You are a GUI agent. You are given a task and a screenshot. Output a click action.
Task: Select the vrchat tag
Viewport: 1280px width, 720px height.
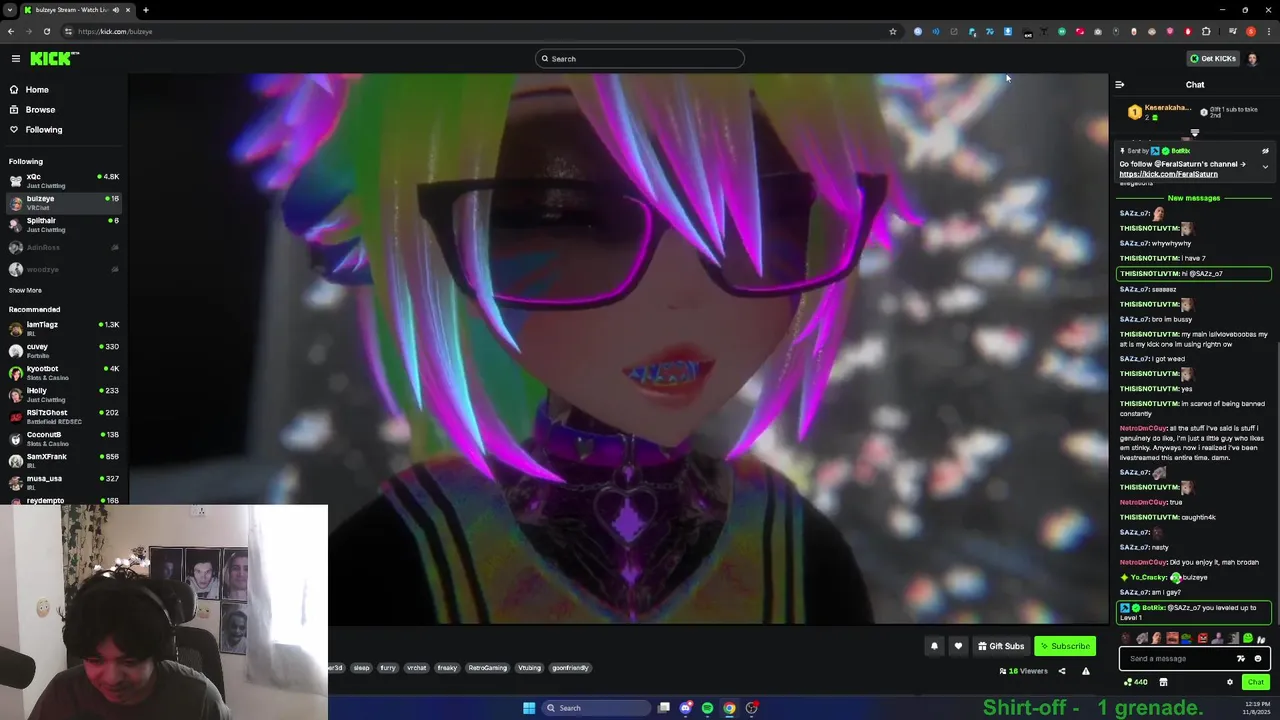[417, 668]
